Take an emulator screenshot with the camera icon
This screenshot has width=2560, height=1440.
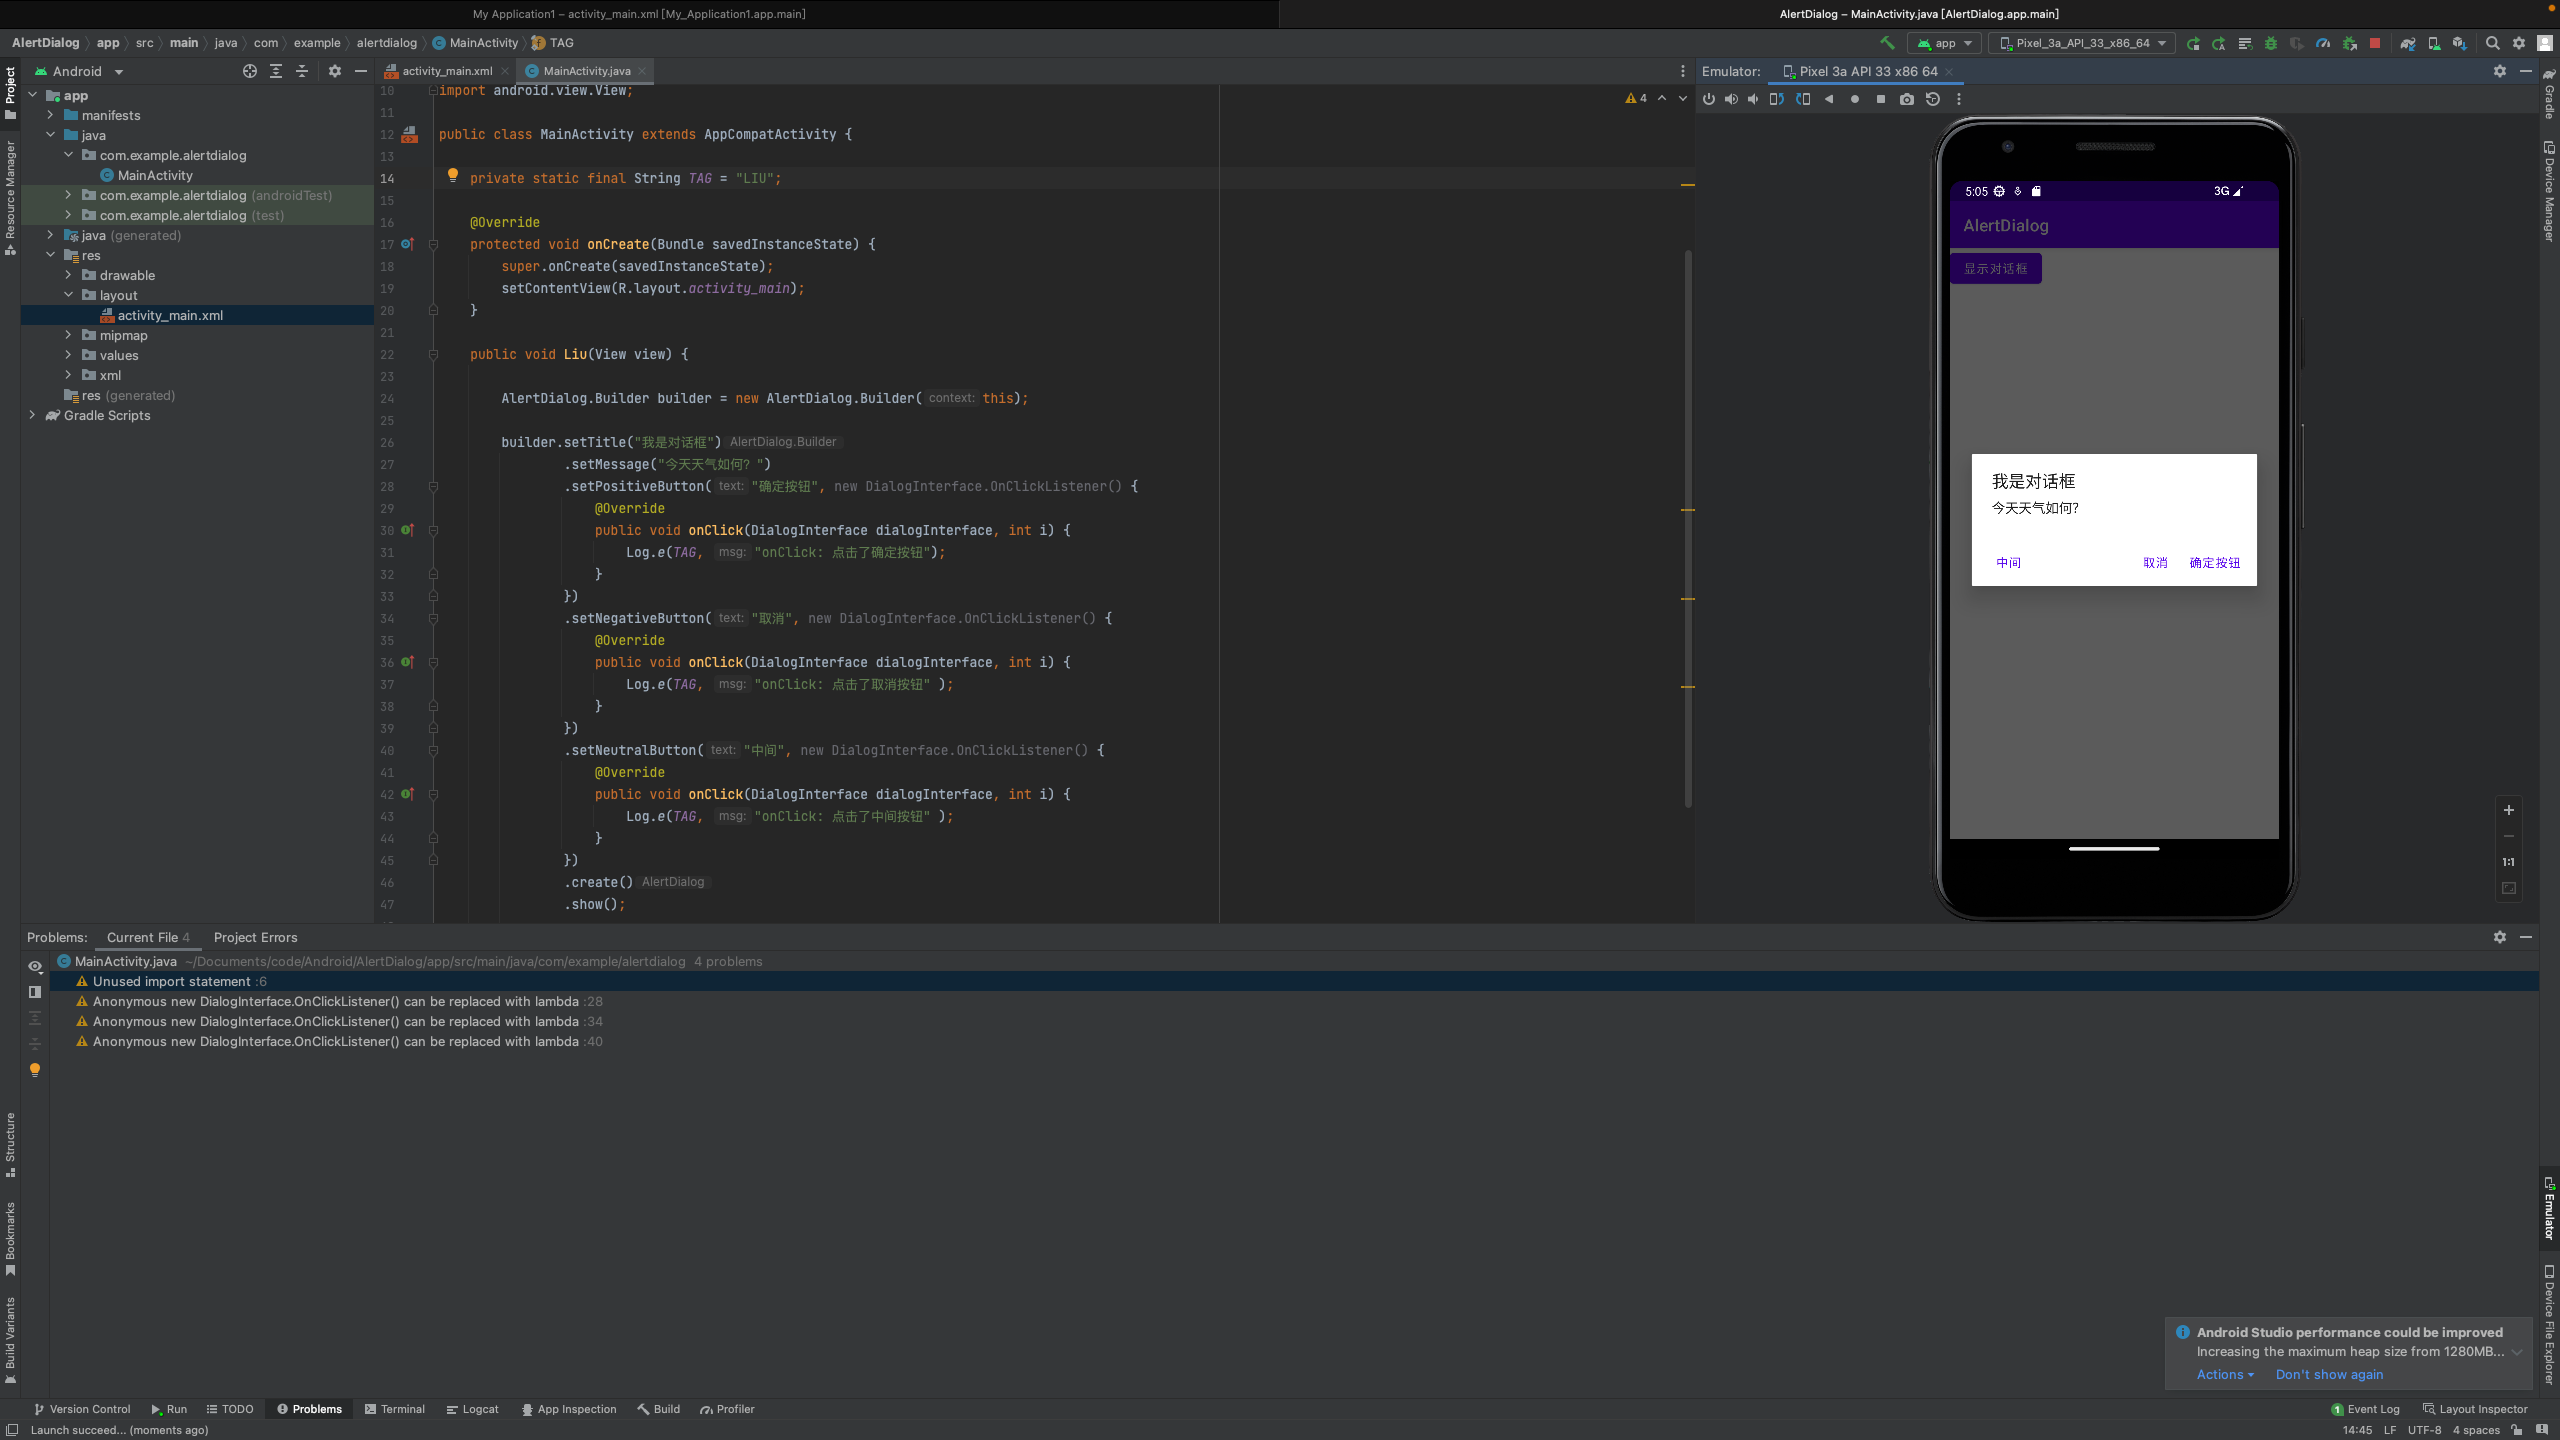1907,99
